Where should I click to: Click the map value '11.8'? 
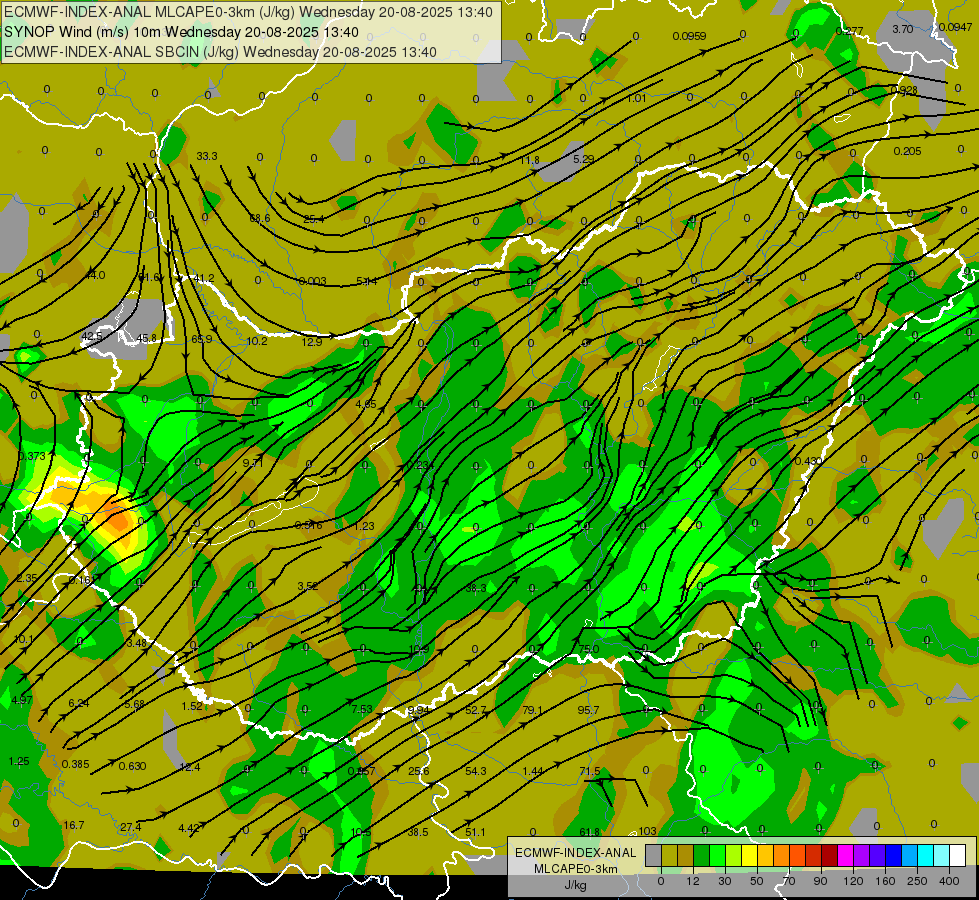529,161
